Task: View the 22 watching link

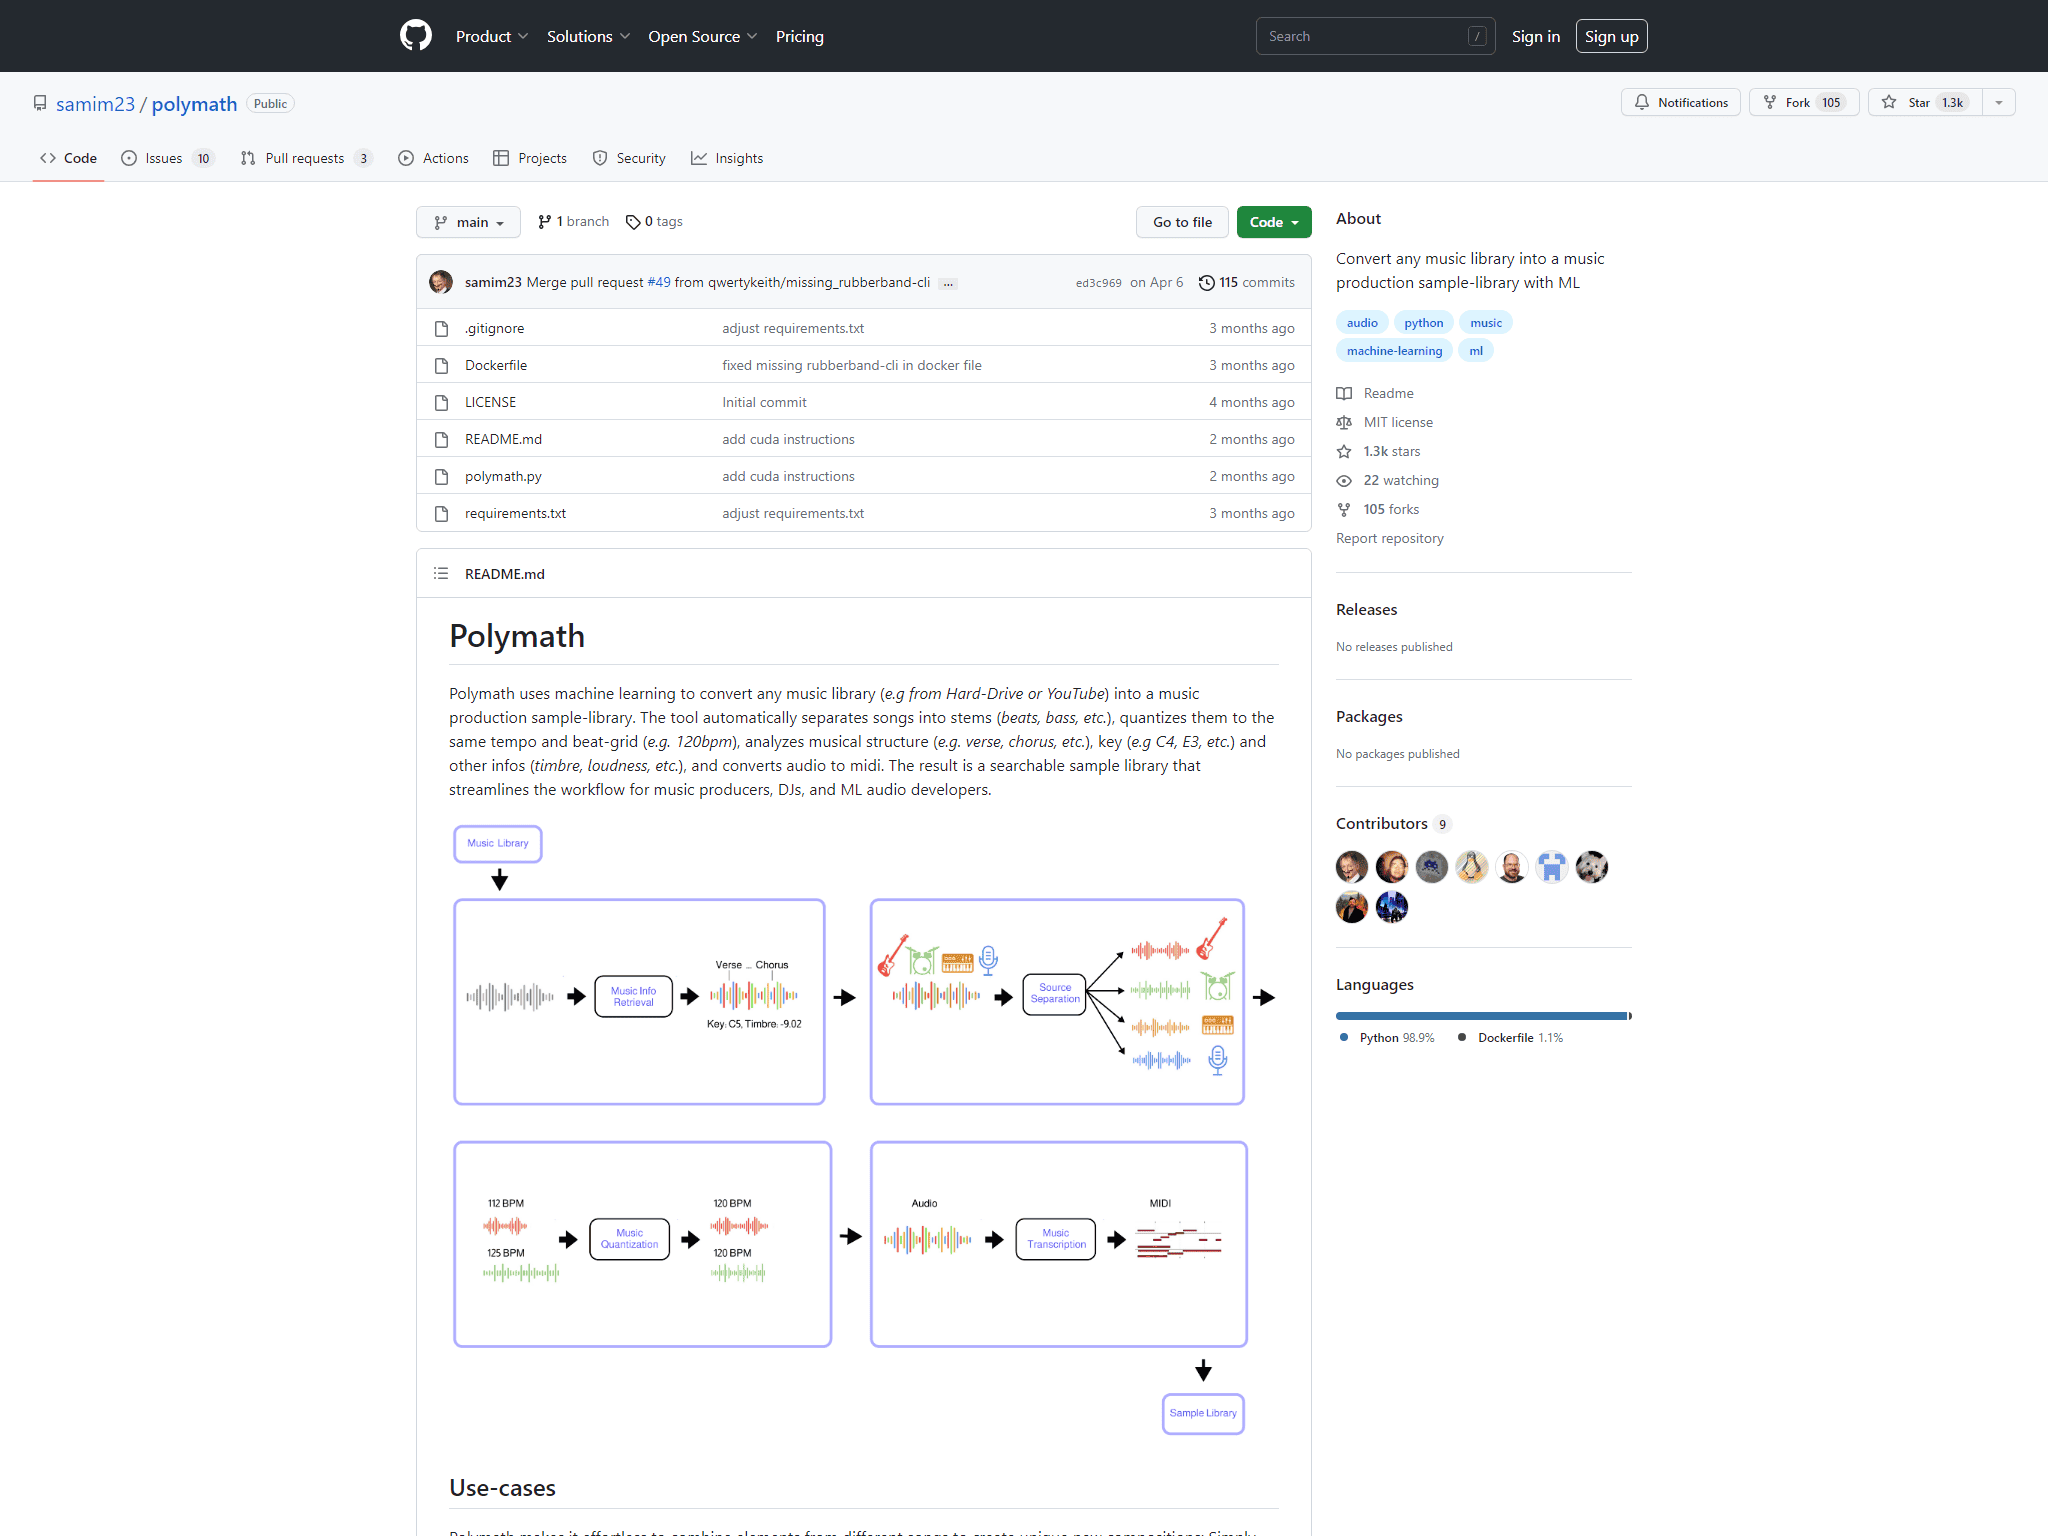Action: tap(1387, 480)
